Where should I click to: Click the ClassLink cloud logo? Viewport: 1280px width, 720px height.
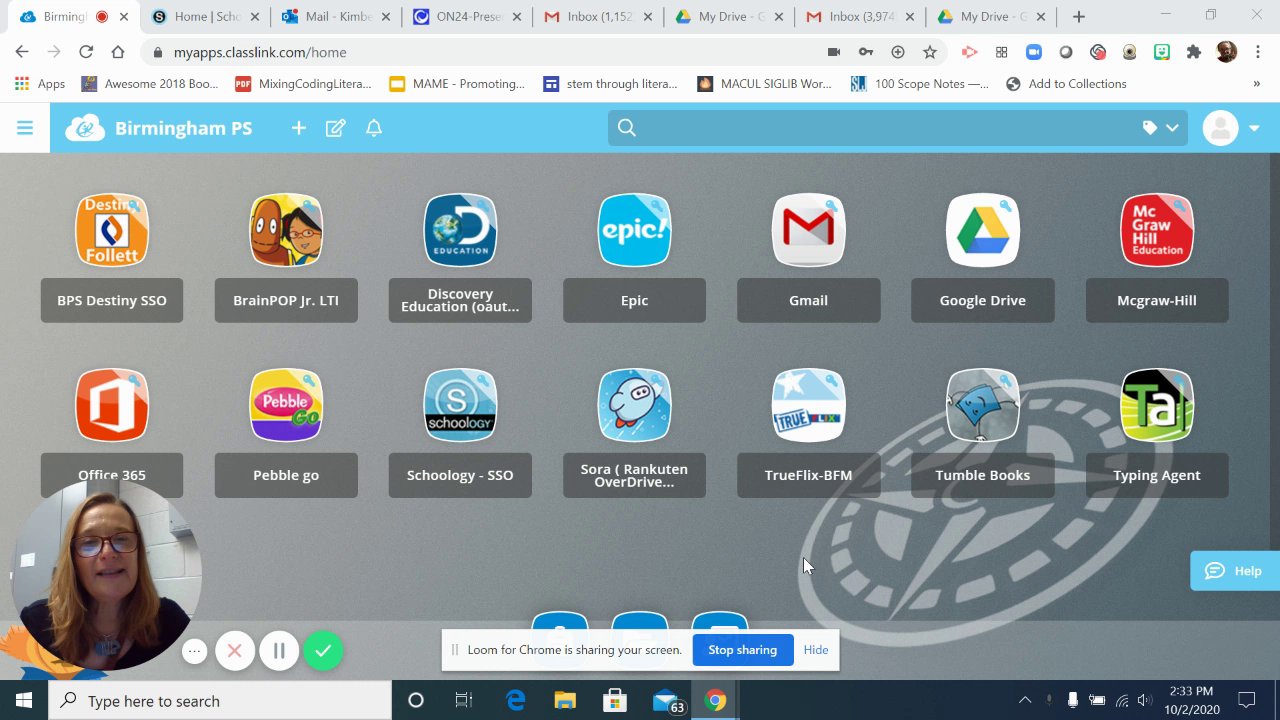pyautogui.click(x=85, y=128)
